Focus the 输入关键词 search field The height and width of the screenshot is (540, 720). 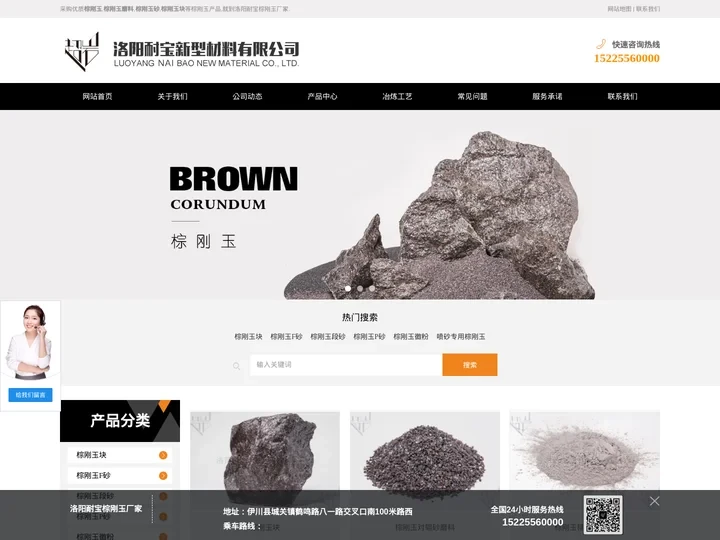tap(346, 365)
